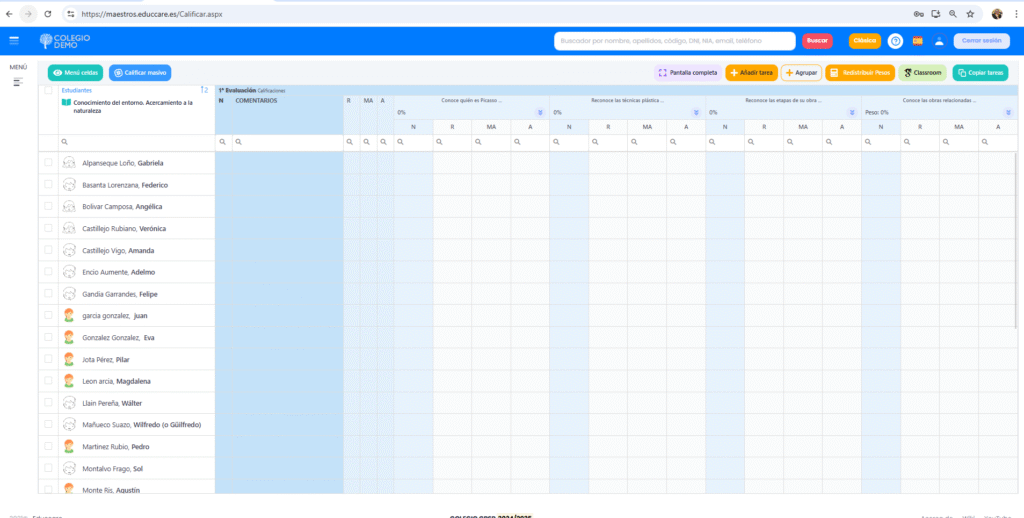The image size is (1024, 518).
Task: Tick the select-all students checkbox
Action: coord(48,90)
